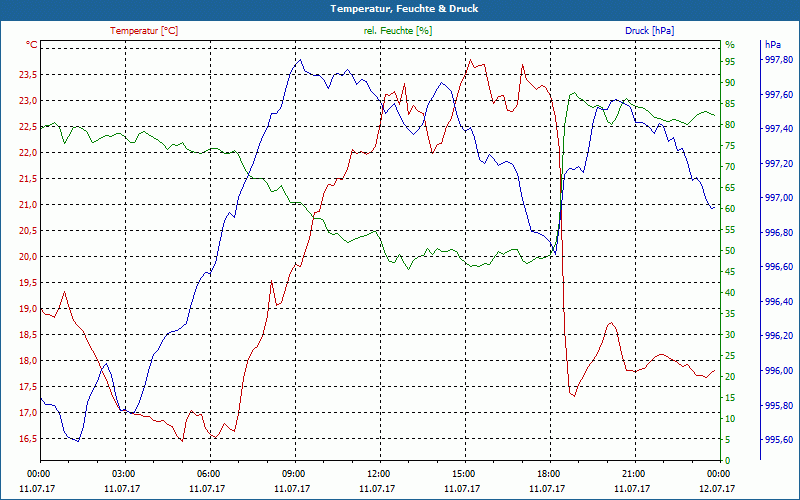The image size is (800, 500).
Task: Click the 35 tick on the humidity axis
Action: pyautogui.click(x=730, y=314)
